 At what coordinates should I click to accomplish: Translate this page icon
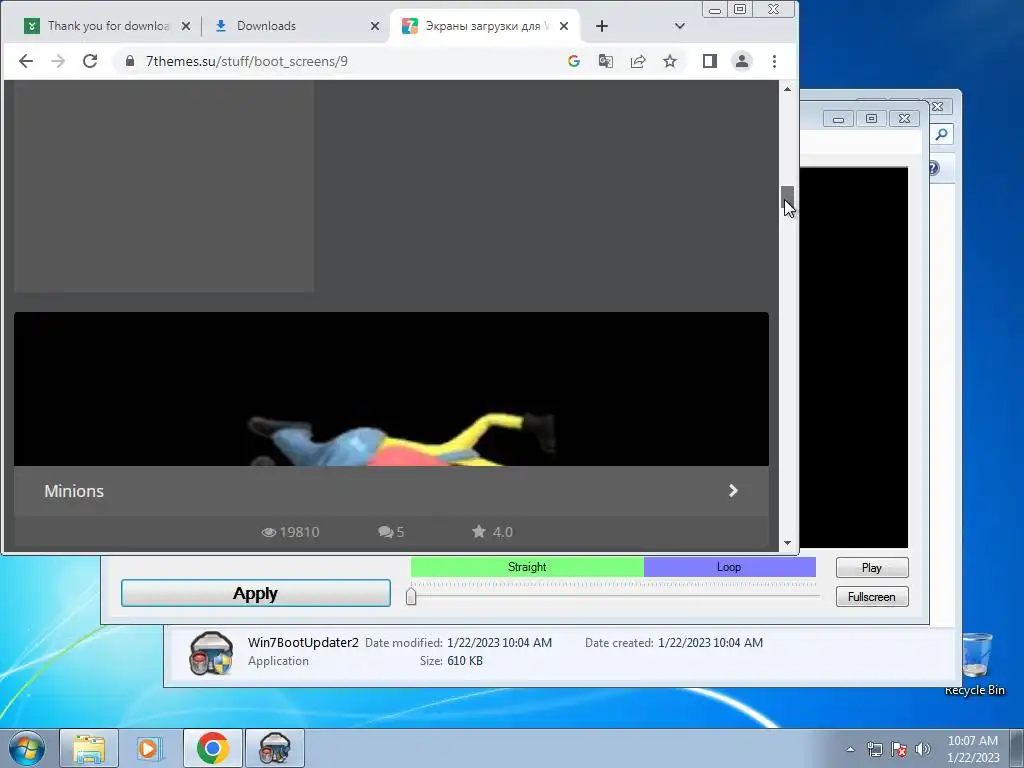click(606, 61)
